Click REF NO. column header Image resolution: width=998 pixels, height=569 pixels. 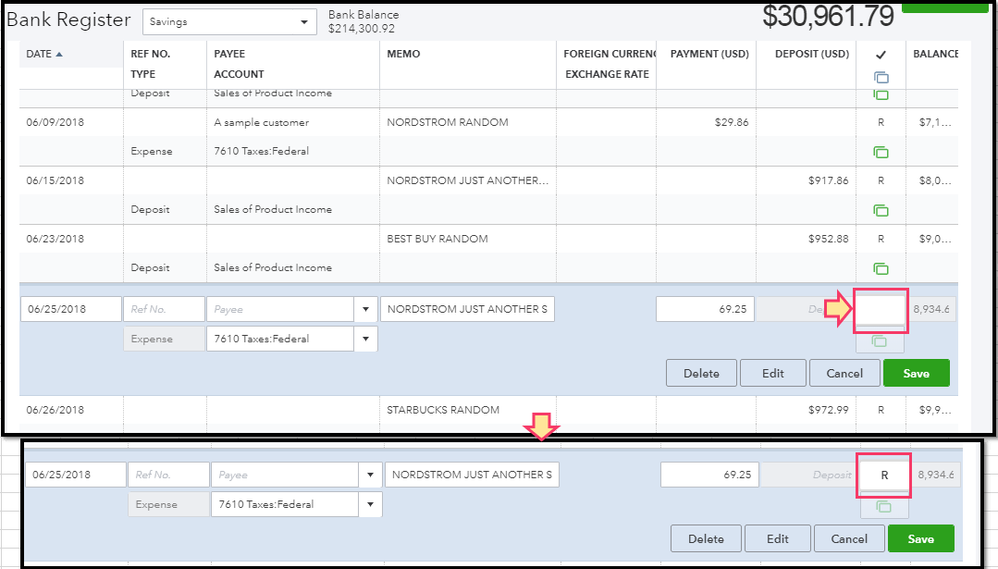pos(150,54)
